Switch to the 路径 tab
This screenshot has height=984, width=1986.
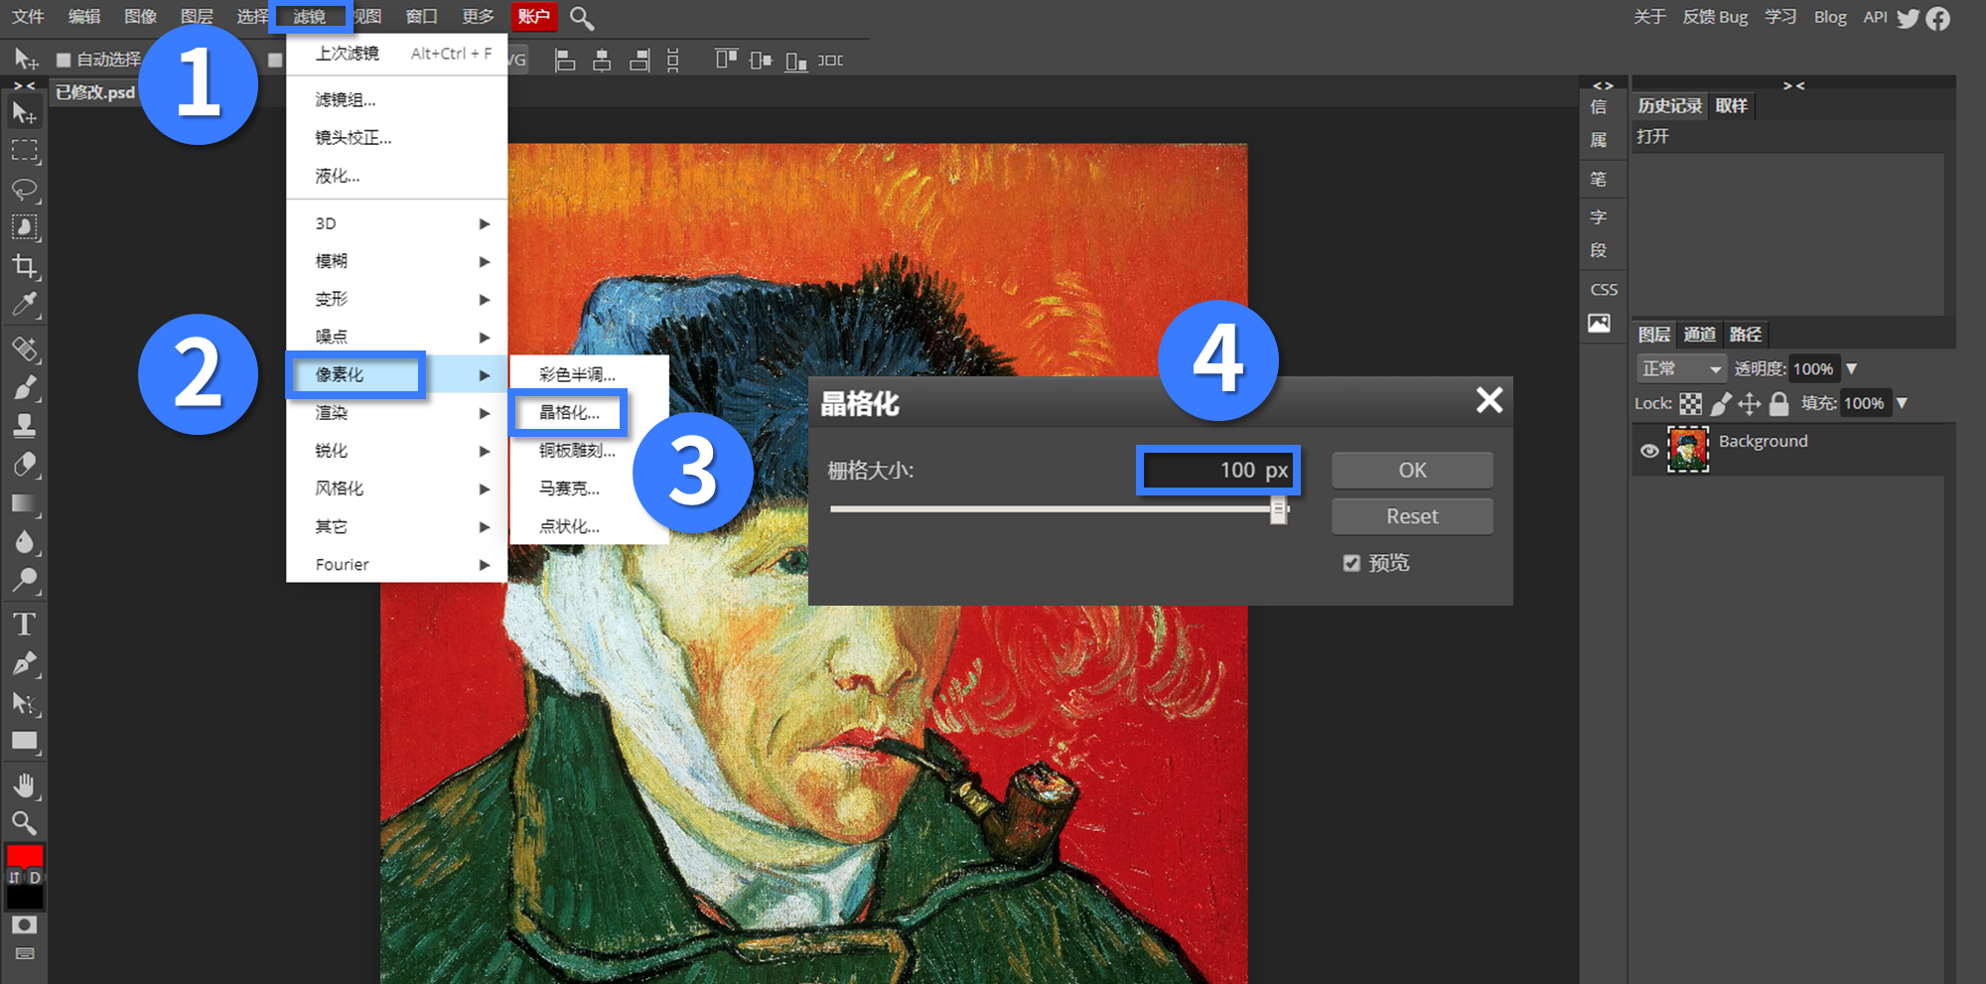(x=1745, y=335)
